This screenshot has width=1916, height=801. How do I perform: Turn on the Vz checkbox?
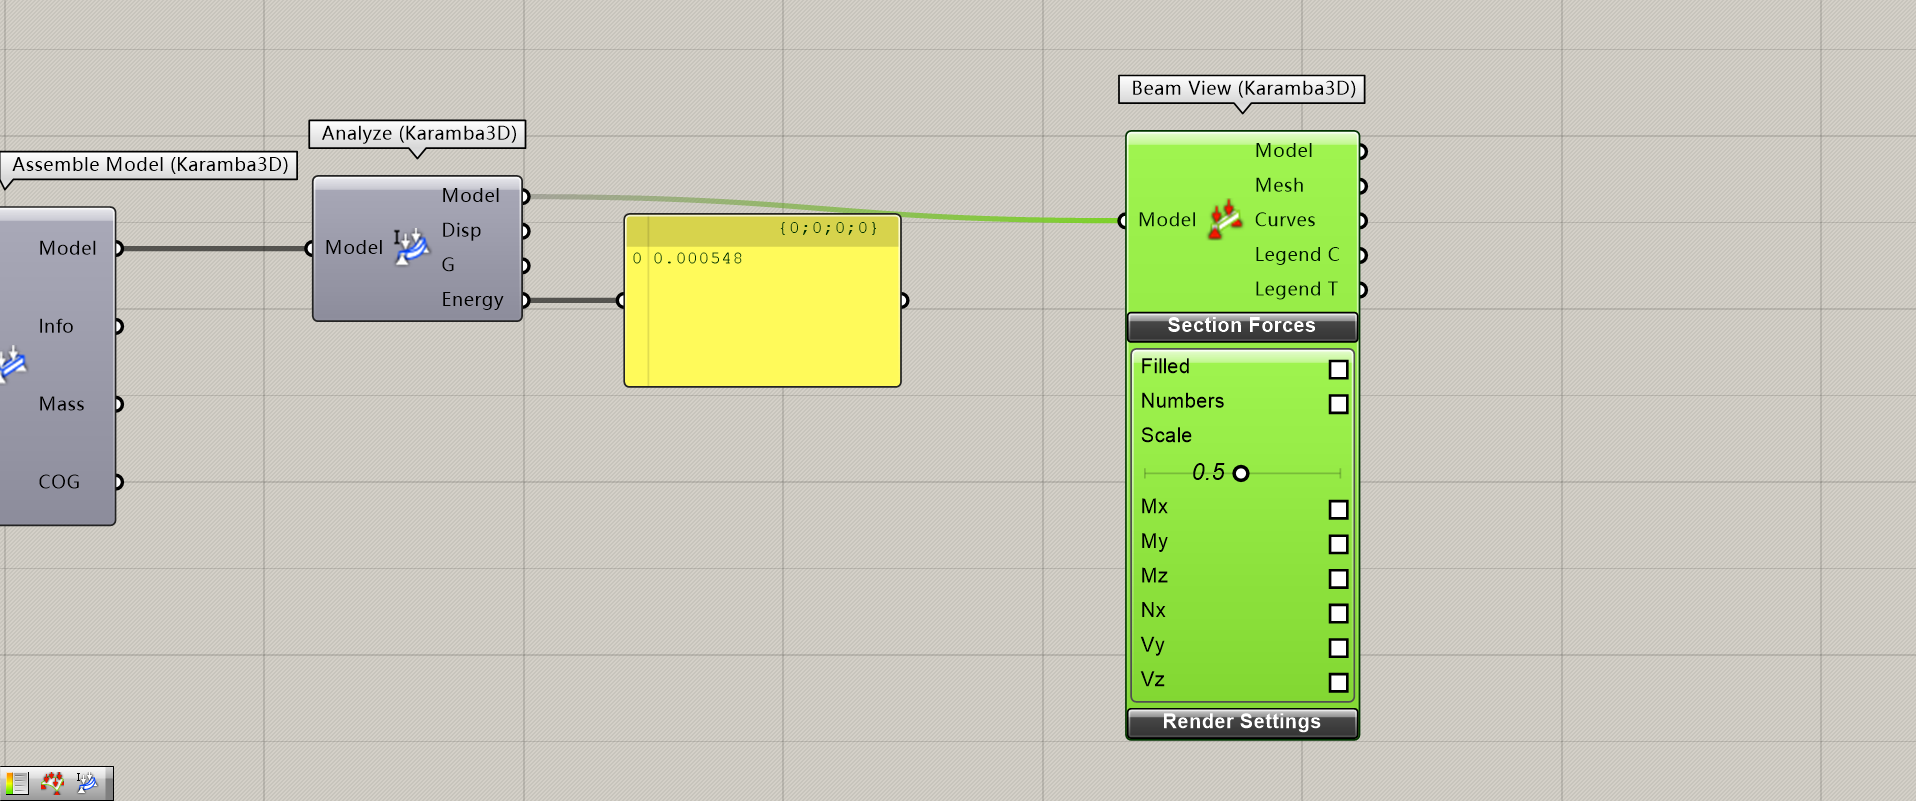pyautogui.click(x=1338, y=682)
